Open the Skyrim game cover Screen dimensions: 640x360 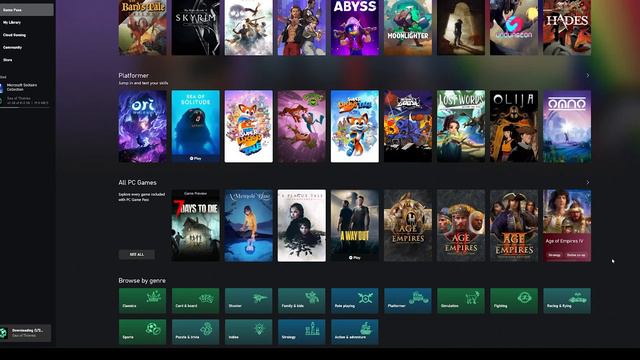coord(196,27)
